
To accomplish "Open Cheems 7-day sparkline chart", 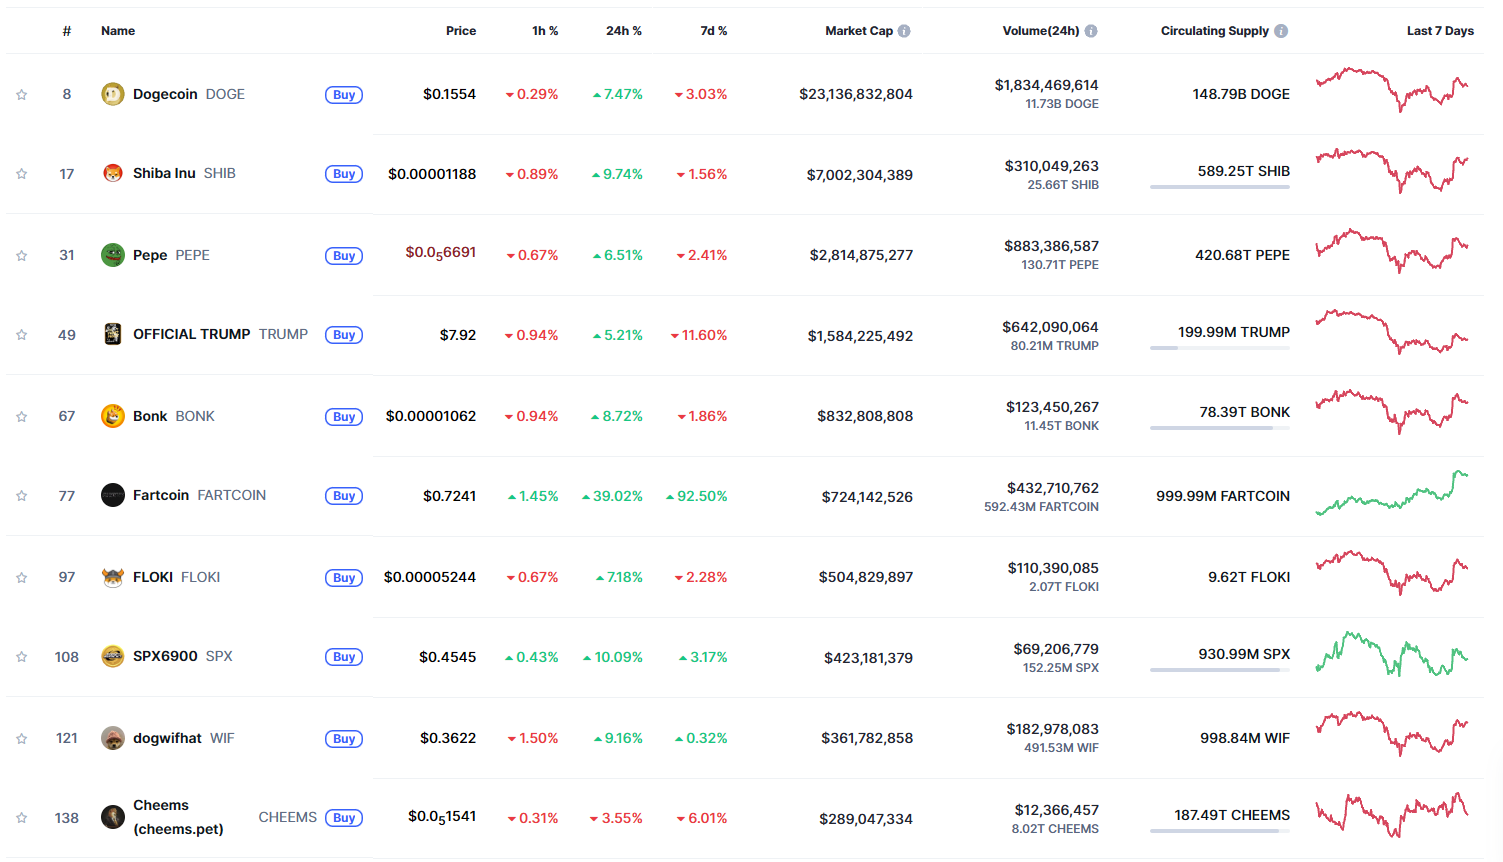I will 1392,814.
